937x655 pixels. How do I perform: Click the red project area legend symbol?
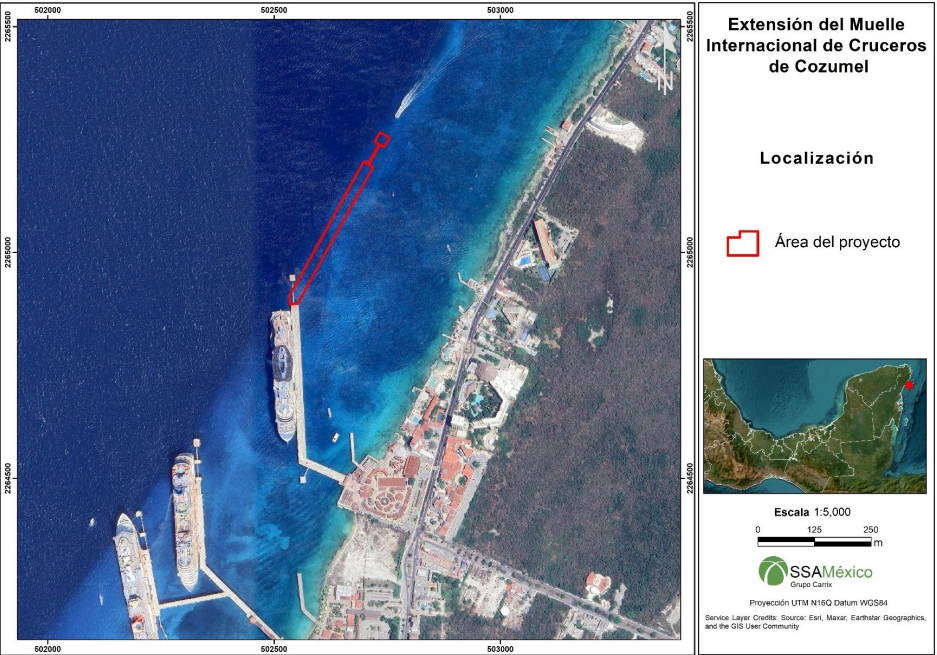pos(745,243)
